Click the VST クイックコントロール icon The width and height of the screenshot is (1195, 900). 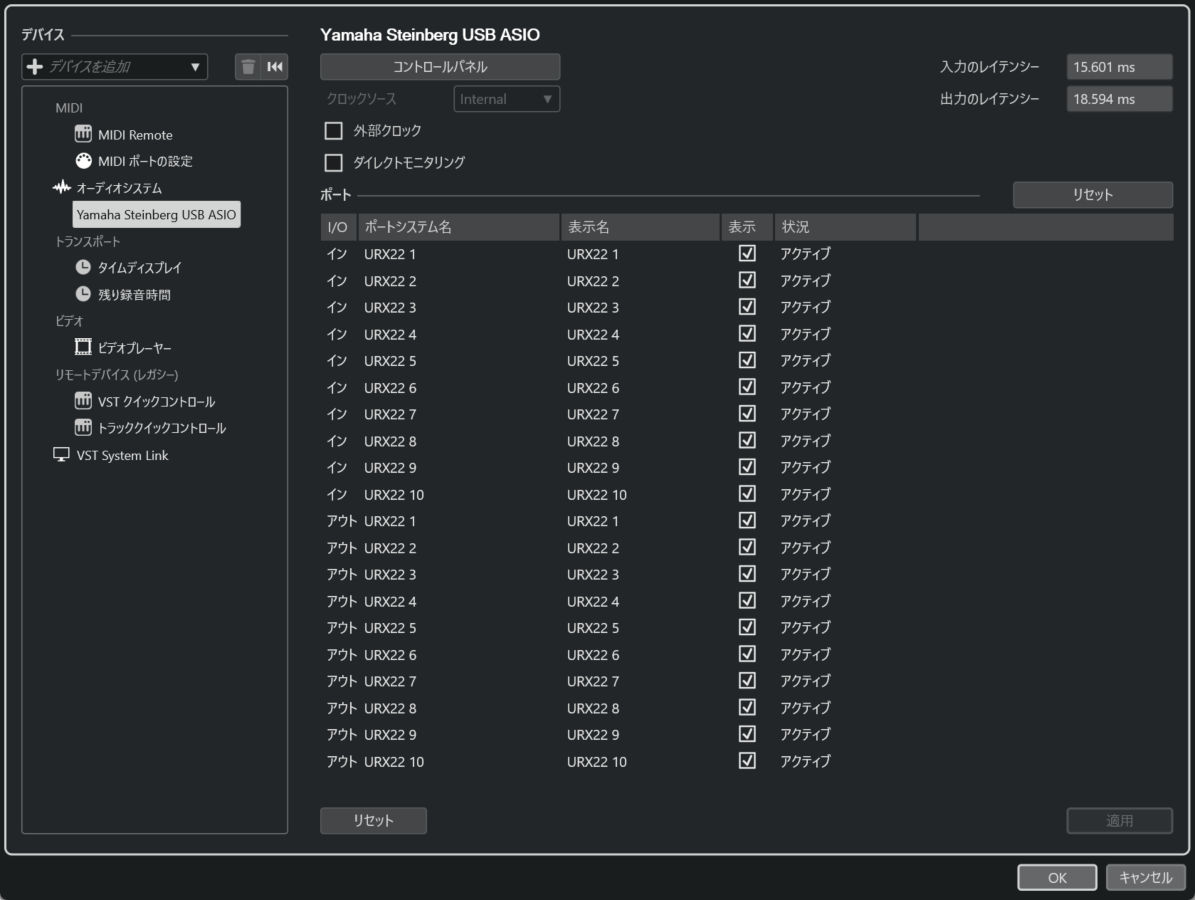(x=83, y=401)
